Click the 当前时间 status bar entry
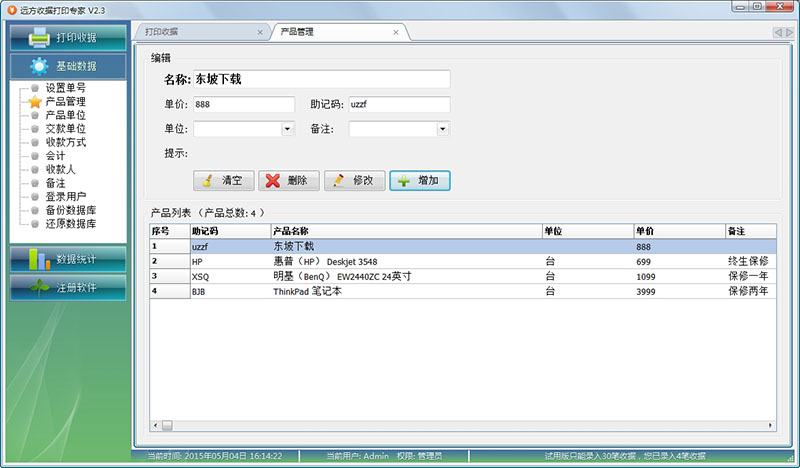The height and width of the screenshot is (468, 800). pyautogui.click(x=215, y=456)
